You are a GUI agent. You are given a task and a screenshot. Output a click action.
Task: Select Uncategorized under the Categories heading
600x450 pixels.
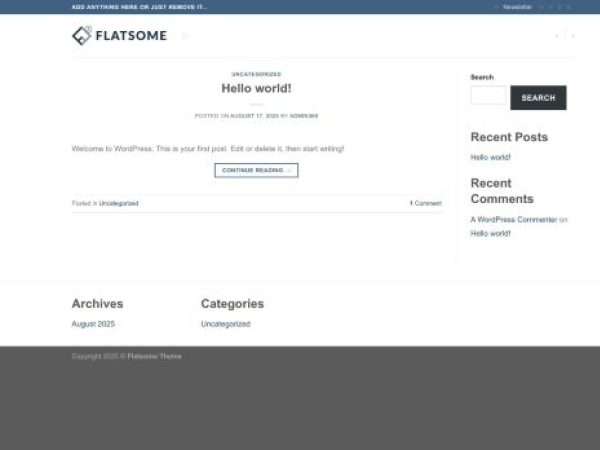[x=225, y=324]
